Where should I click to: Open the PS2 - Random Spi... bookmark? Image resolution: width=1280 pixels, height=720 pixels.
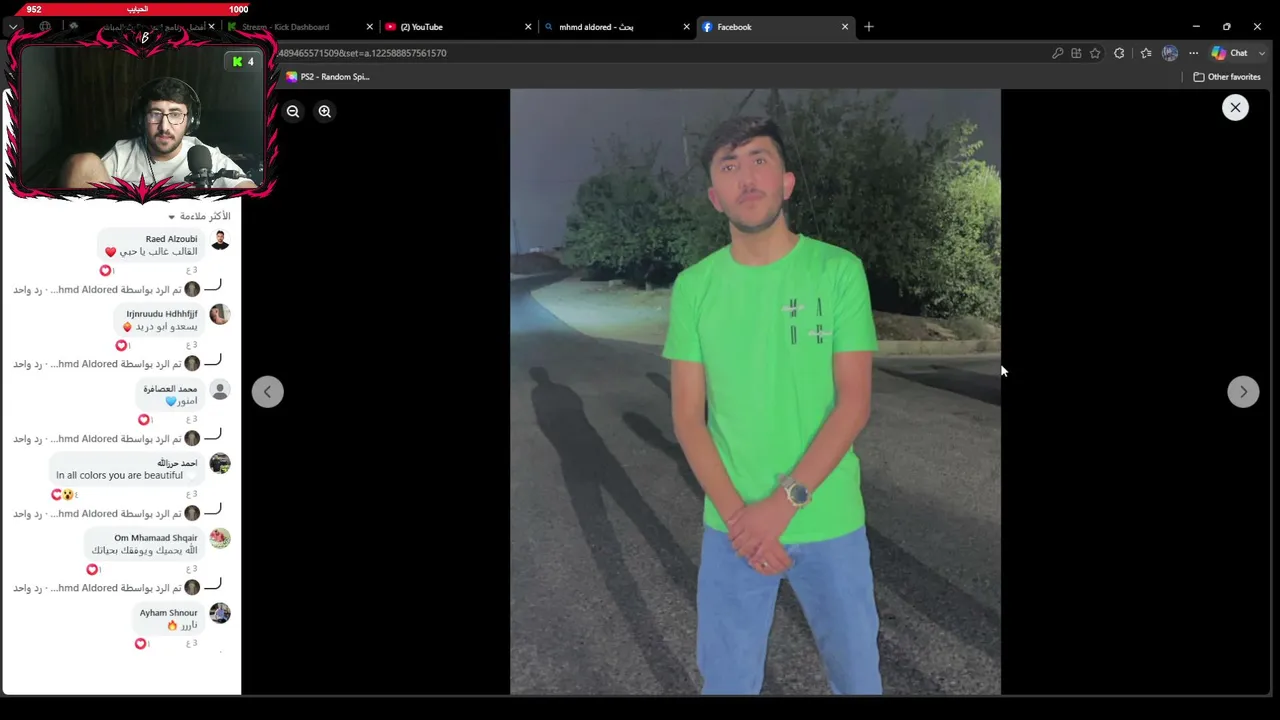[x=328, y=77]
